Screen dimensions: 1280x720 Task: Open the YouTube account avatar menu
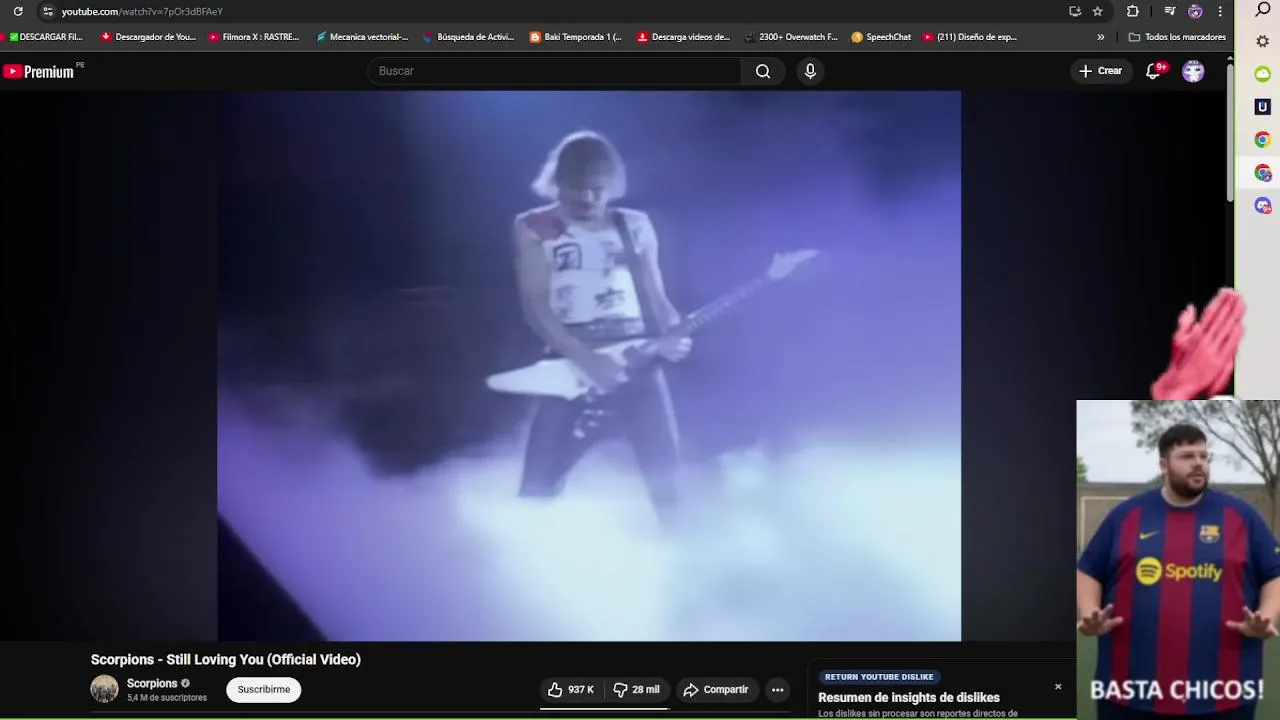point(1193,71)
